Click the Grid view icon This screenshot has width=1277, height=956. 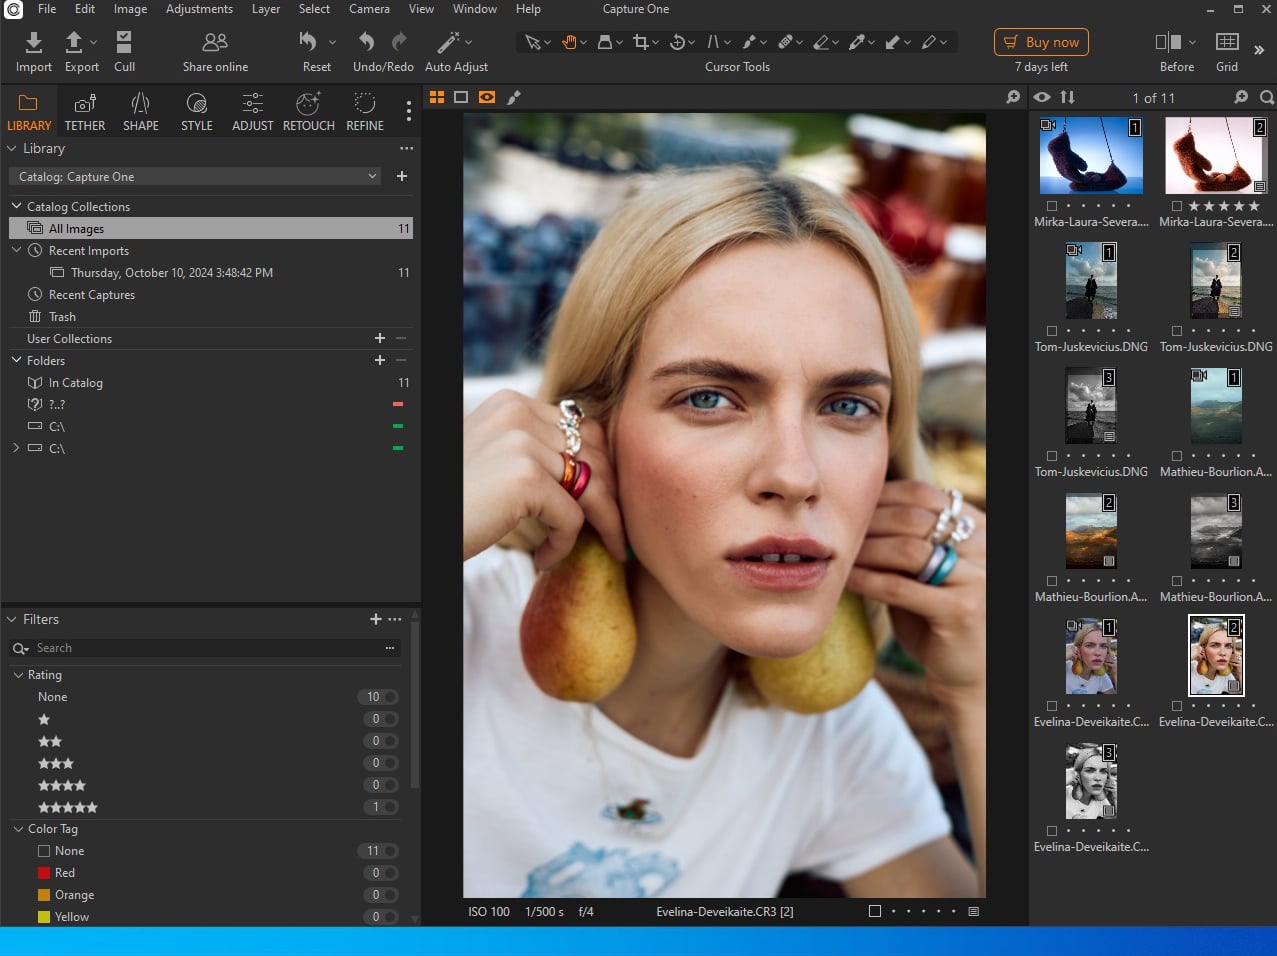[x=1227, y=42]
